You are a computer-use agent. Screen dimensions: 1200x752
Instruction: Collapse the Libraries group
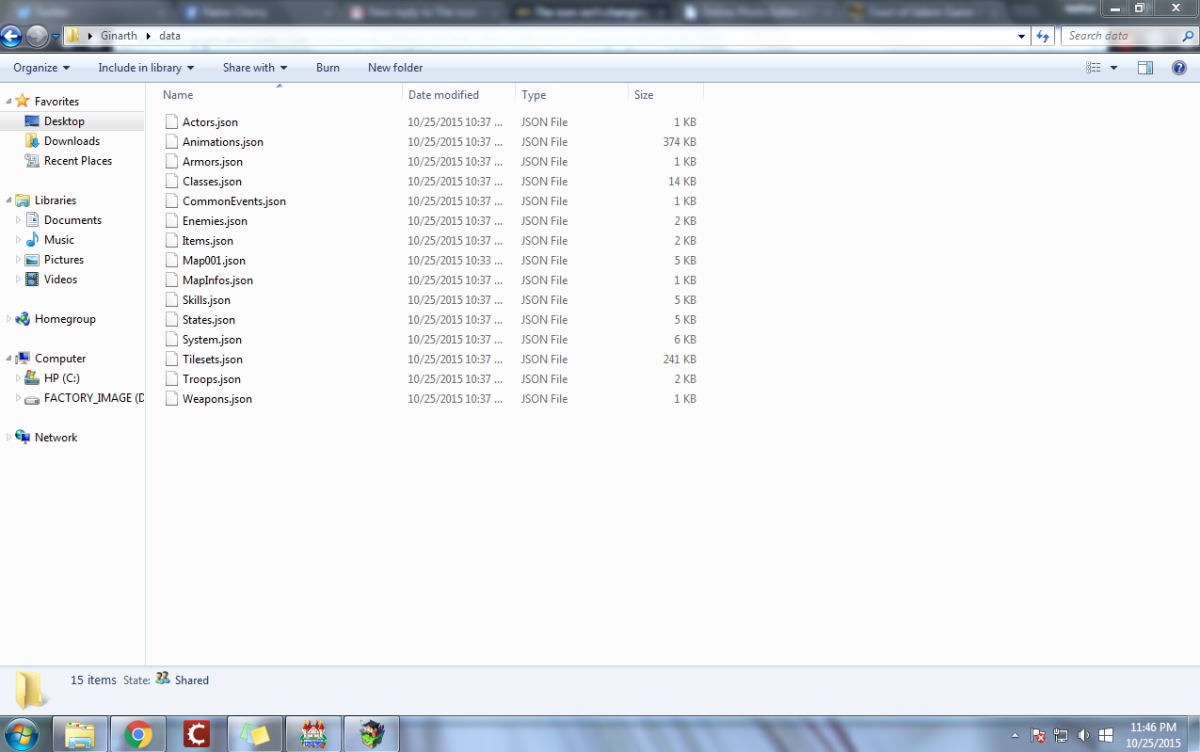[x=9, y=200]
